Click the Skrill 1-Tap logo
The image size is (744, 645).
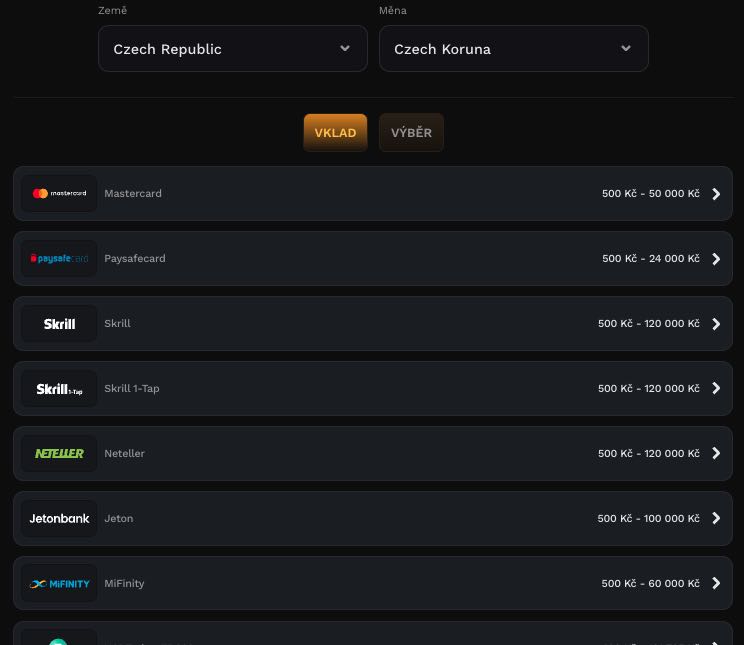point(59,389)
